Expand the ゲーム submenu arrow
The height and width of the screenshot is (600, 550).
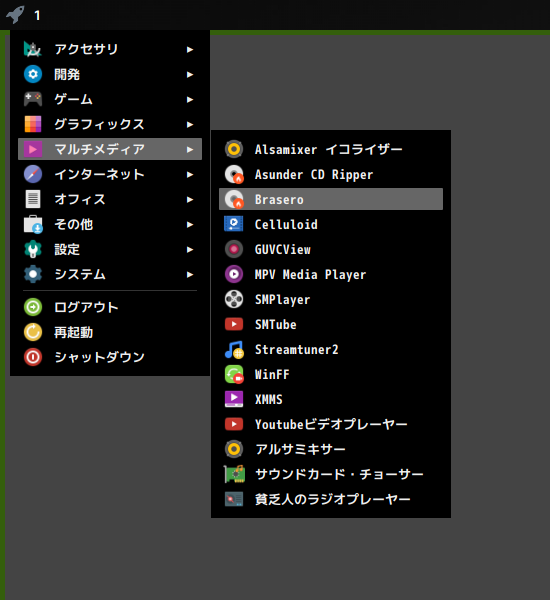click(x=190, y=99)
